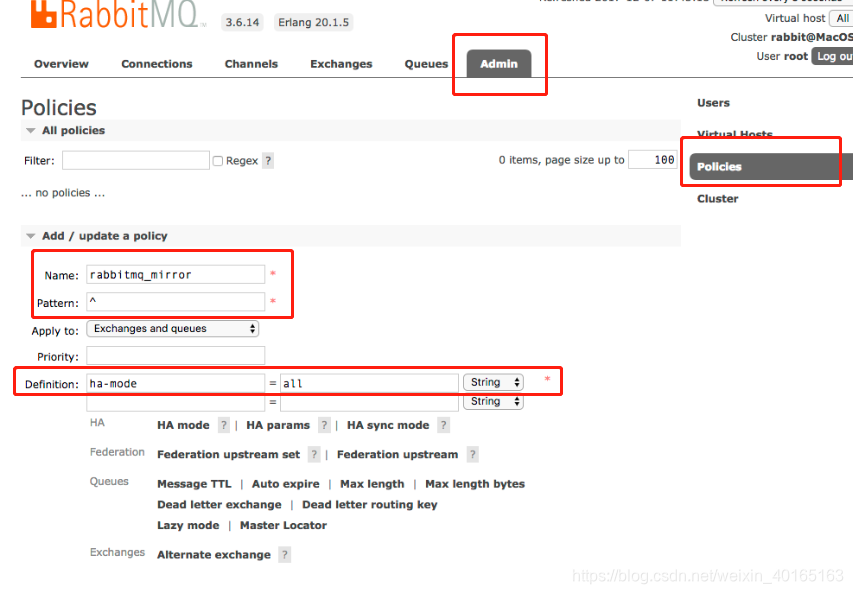The width and height of the screenshot is (853, 594).
Task: Enable the Regex filter checkbox
Action: [216, 160]
